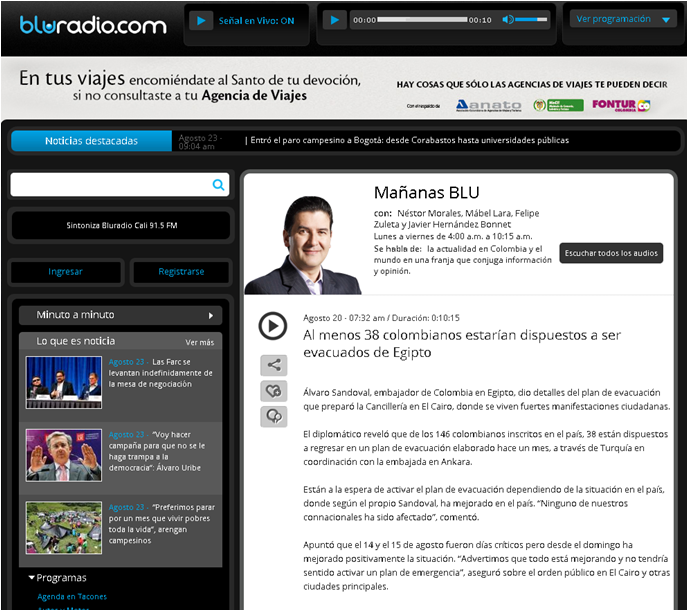Click the FONTUR logo in the banner
The image size is (688, 611).
621,105
